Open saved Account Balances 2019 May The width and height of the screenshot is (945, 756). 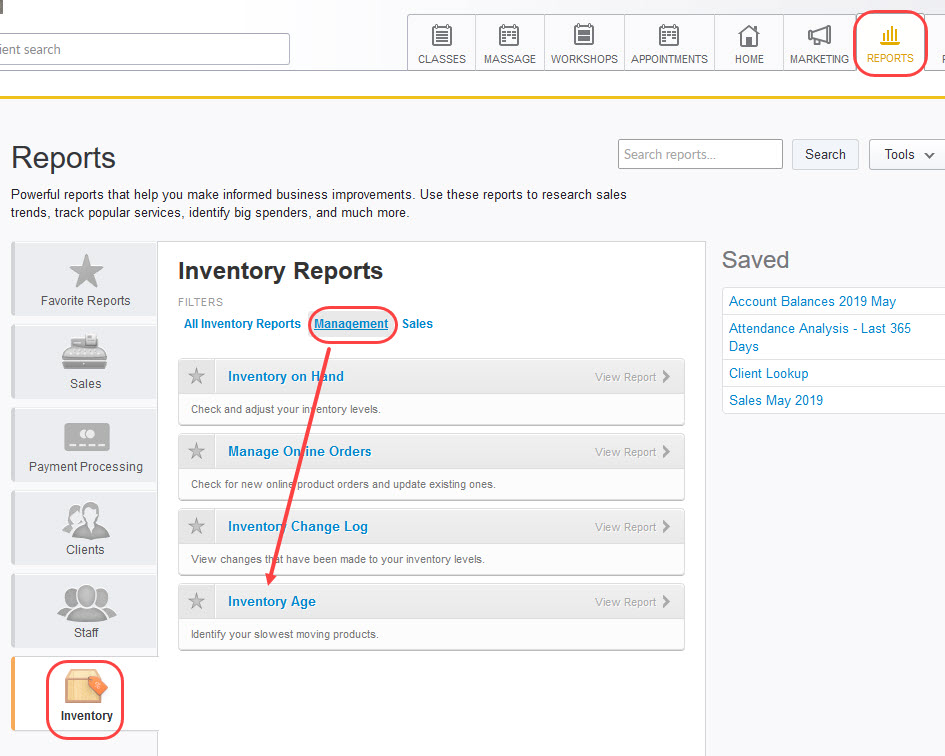pyautogui.click(x=812, y=301)
